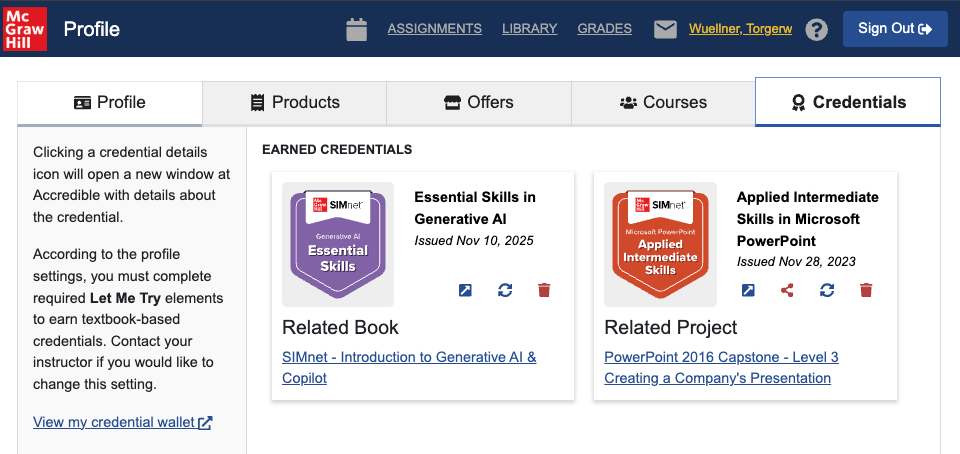Click the Generative AI Essential Skills badge
The width and height of the screenshot is (960, 454).
point(338,244)
